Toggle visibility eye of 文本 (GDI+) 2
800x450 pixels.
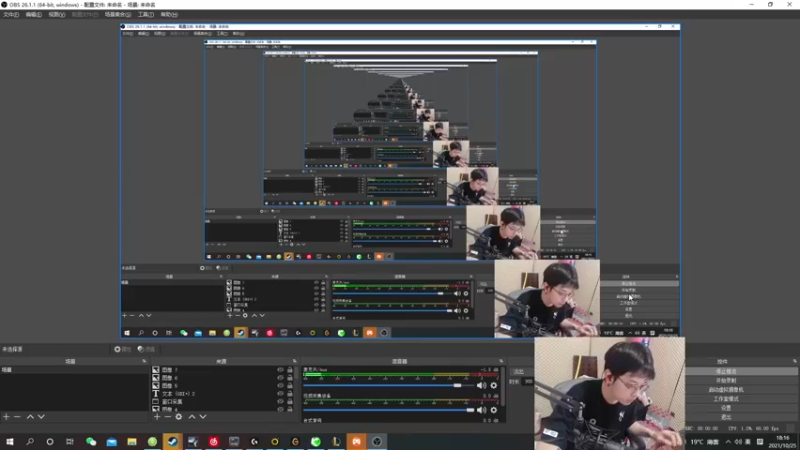280,394
